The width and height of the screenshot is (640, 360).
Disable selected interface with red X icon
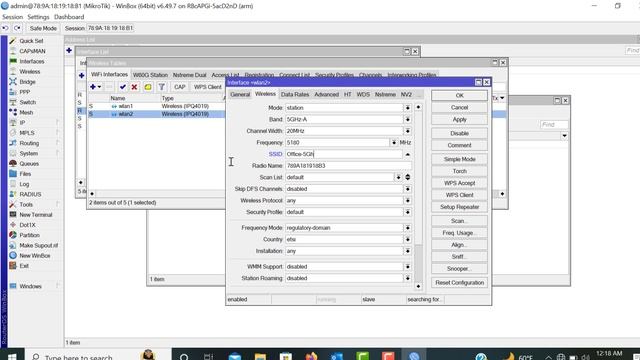(x=134, y=87)
